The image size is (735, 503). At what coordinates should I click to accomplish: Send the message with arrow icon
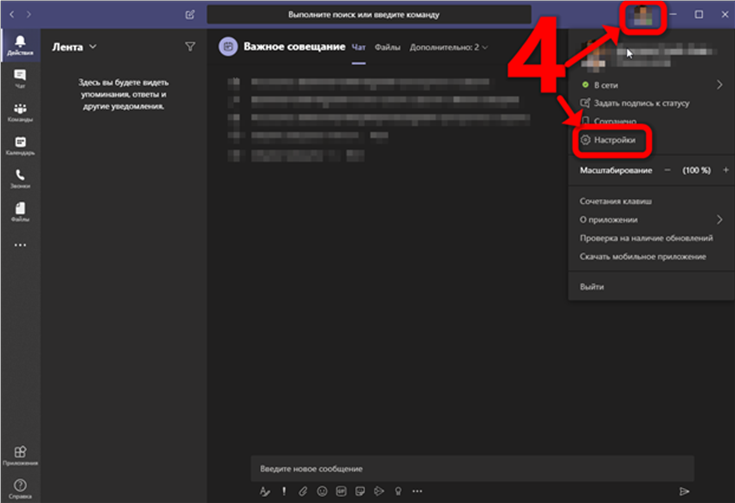tap(684, 491)
